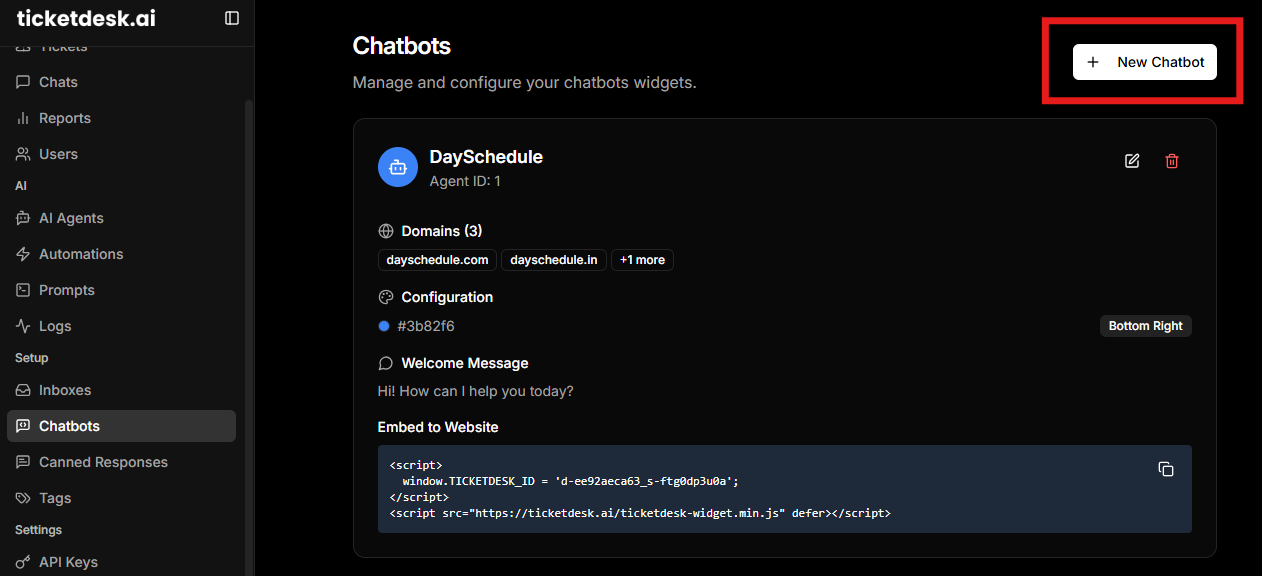Go to AI Agents section
This screenshot has width=1262, height=576.
point(70,218)
